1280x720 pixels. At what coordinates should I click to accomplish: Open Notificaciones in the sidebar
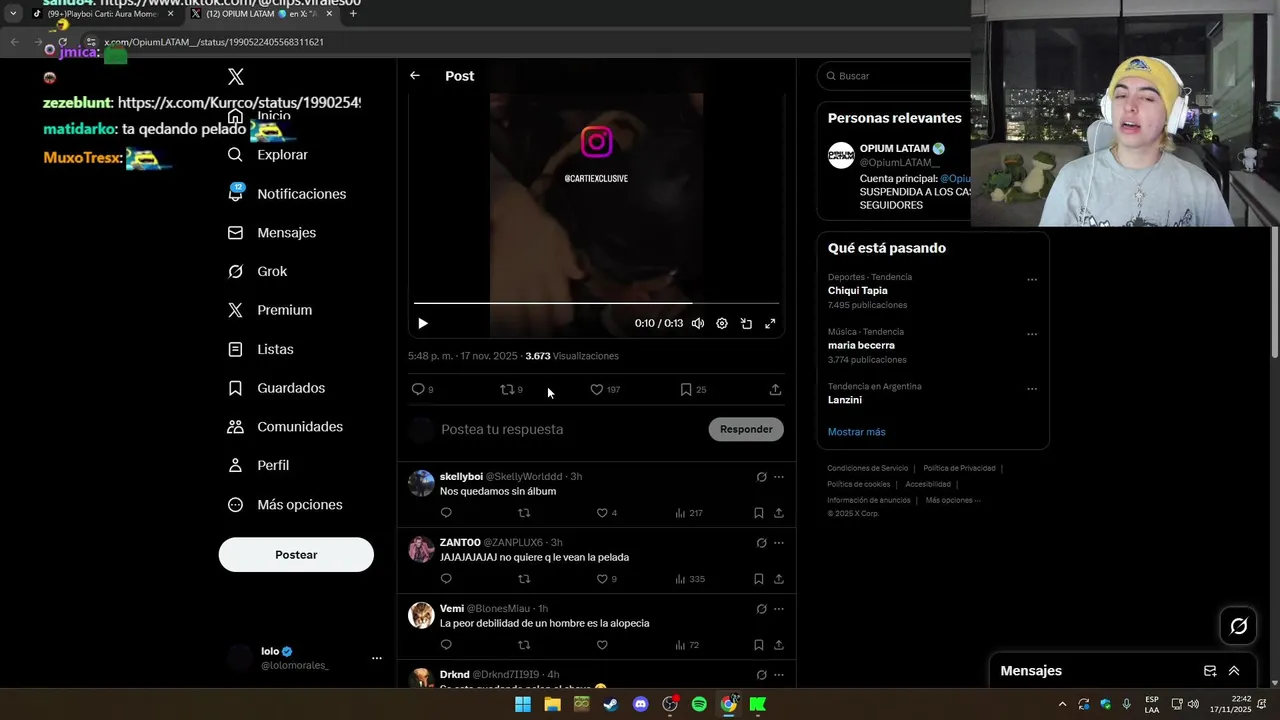pyautogui.click(x=287, y=194)
